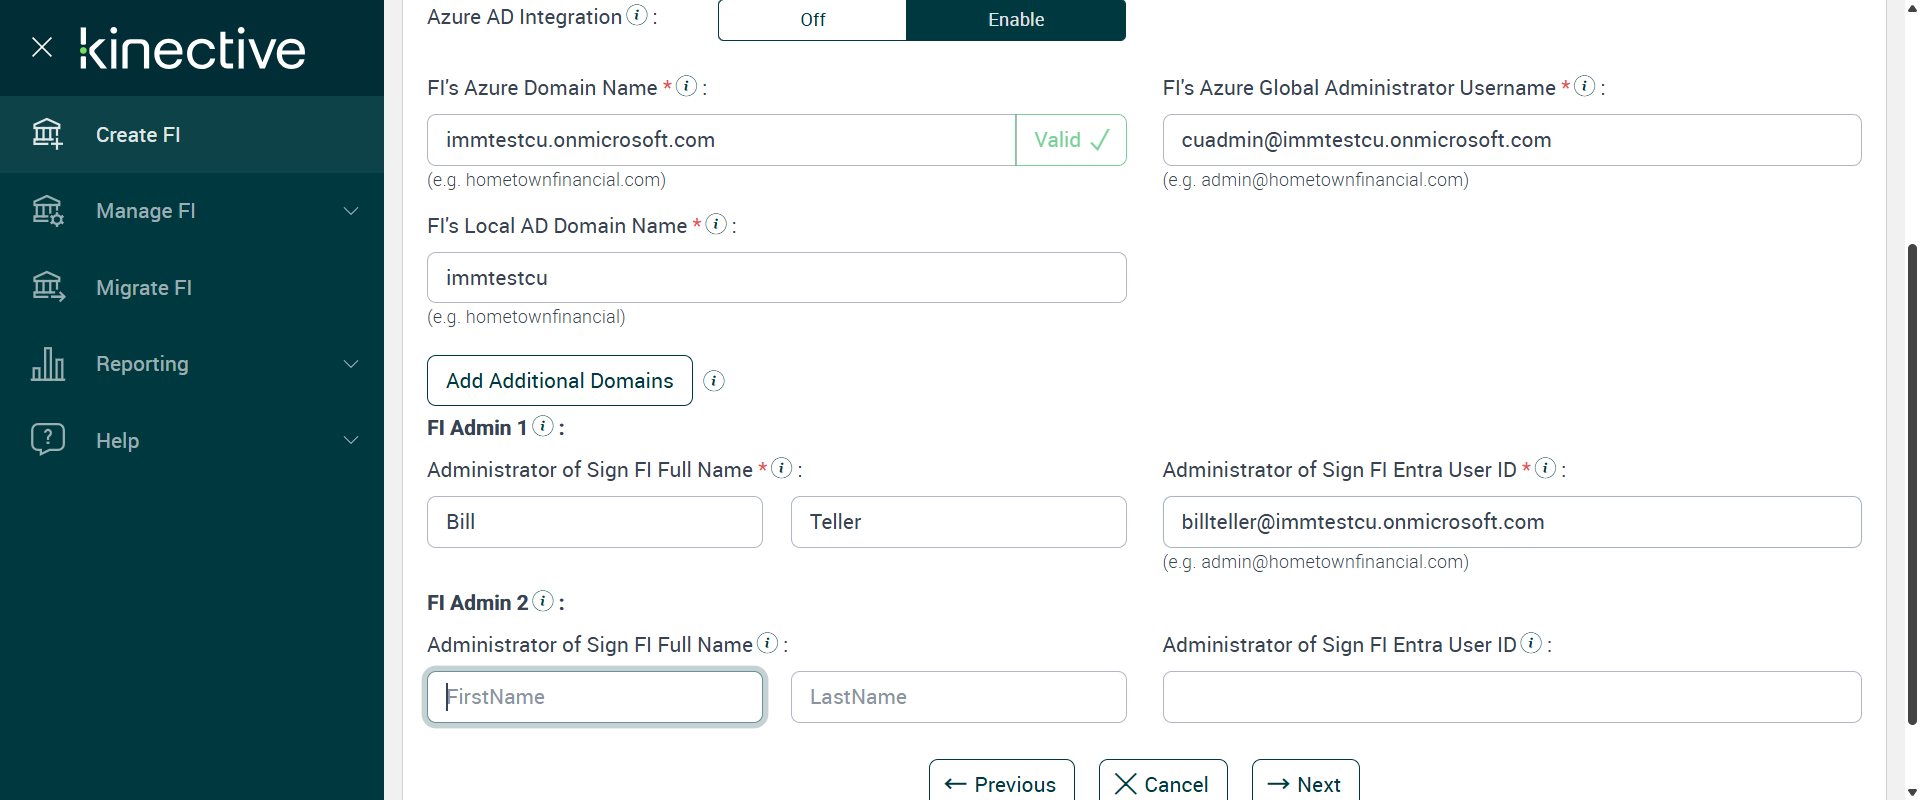Click info icon for Local AD Domain Name
The width and height of the screenshot is (1920, 800).
[716, 225]
